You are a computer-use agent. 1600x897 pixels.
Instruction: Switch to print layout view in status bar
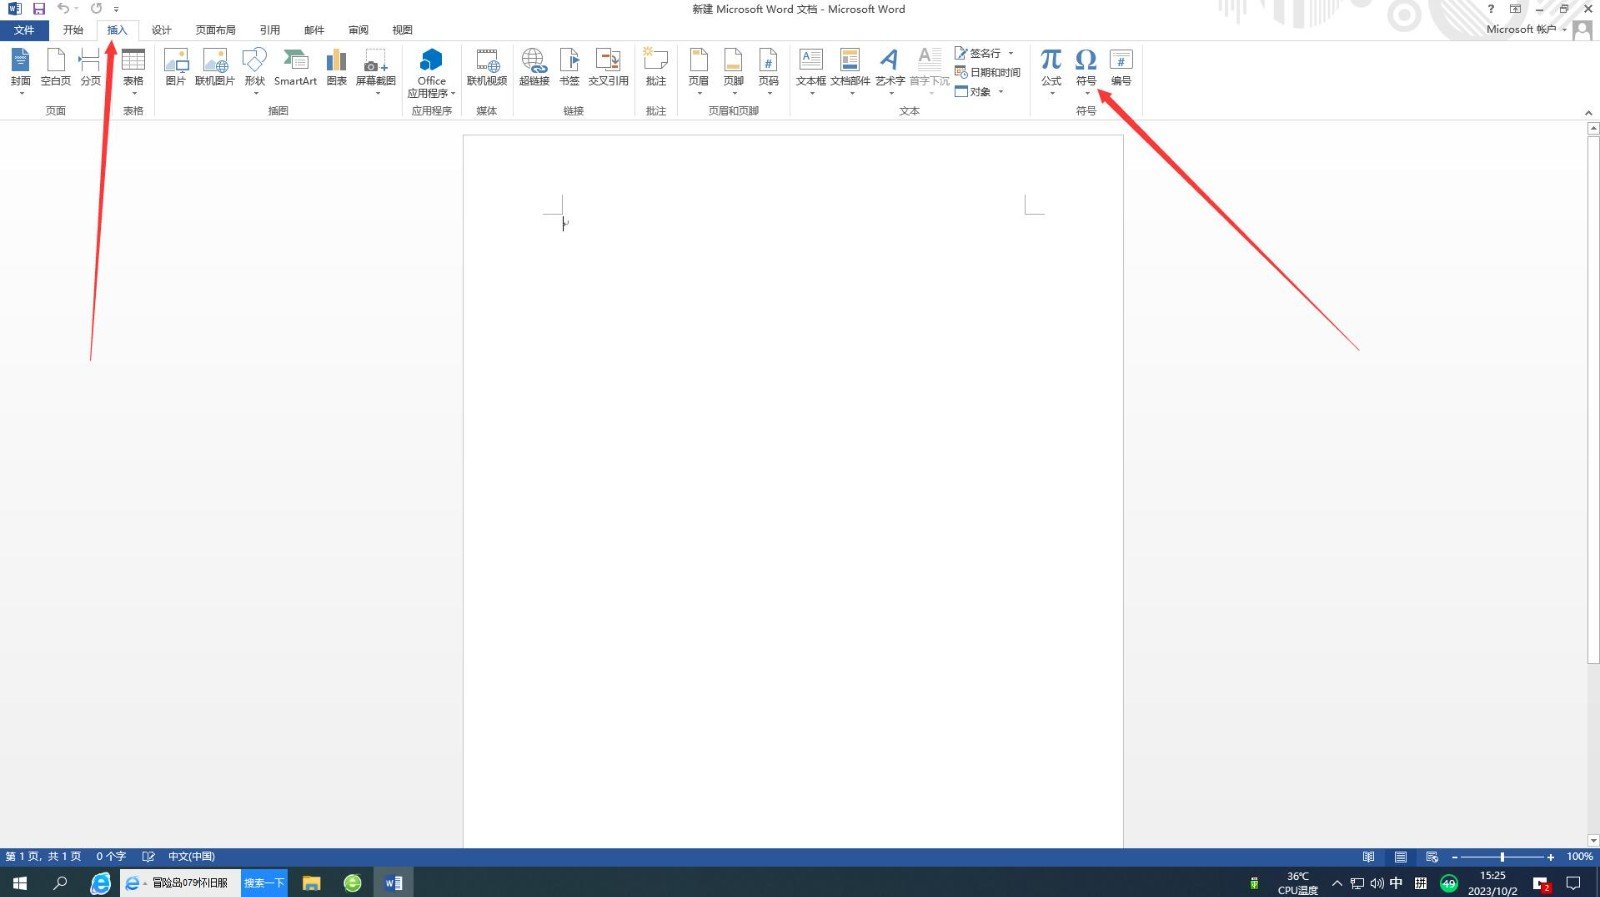tap(1400, 857)
